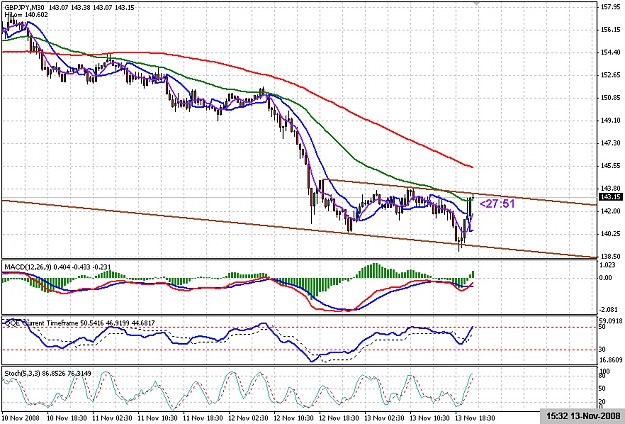Viewport: 625px width, 424px height.
Task: Click the 142.00 price axis label
Action: tap(613, 211)
